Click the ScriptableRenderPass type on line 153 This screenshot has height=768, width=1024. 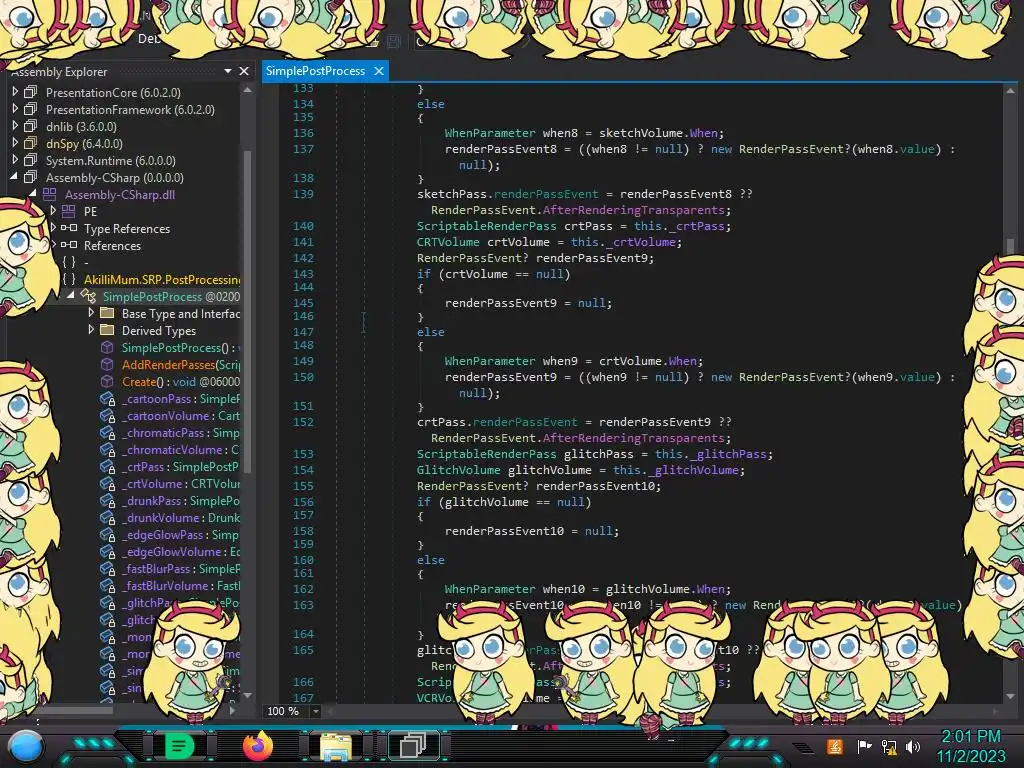click(x=487, y=454)
